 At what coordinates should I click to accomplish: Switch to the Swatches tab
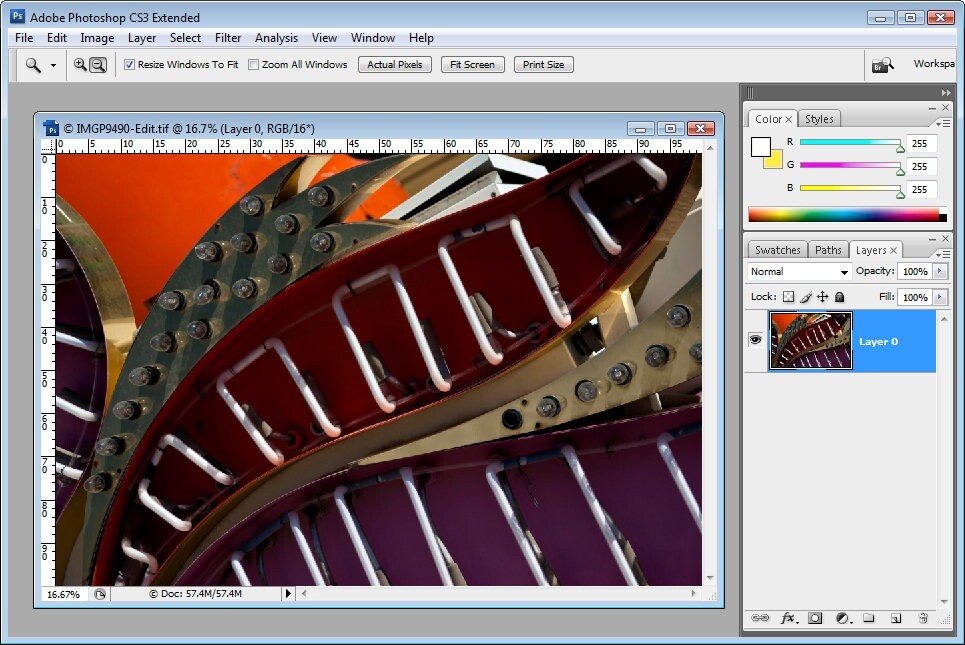pyautogui.click(x=777, y=250)
